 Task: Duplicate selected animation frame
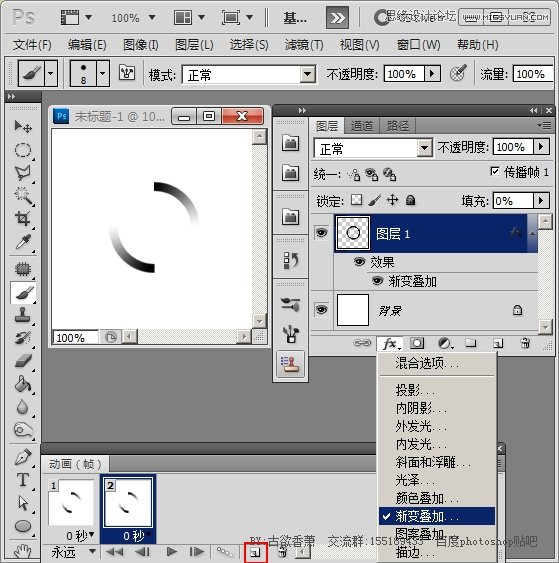pos(256,553)
